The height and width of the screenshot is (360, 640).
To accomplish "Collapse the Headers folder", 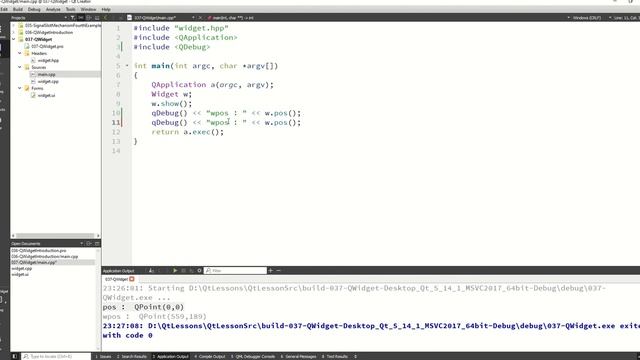I will 20,53.
